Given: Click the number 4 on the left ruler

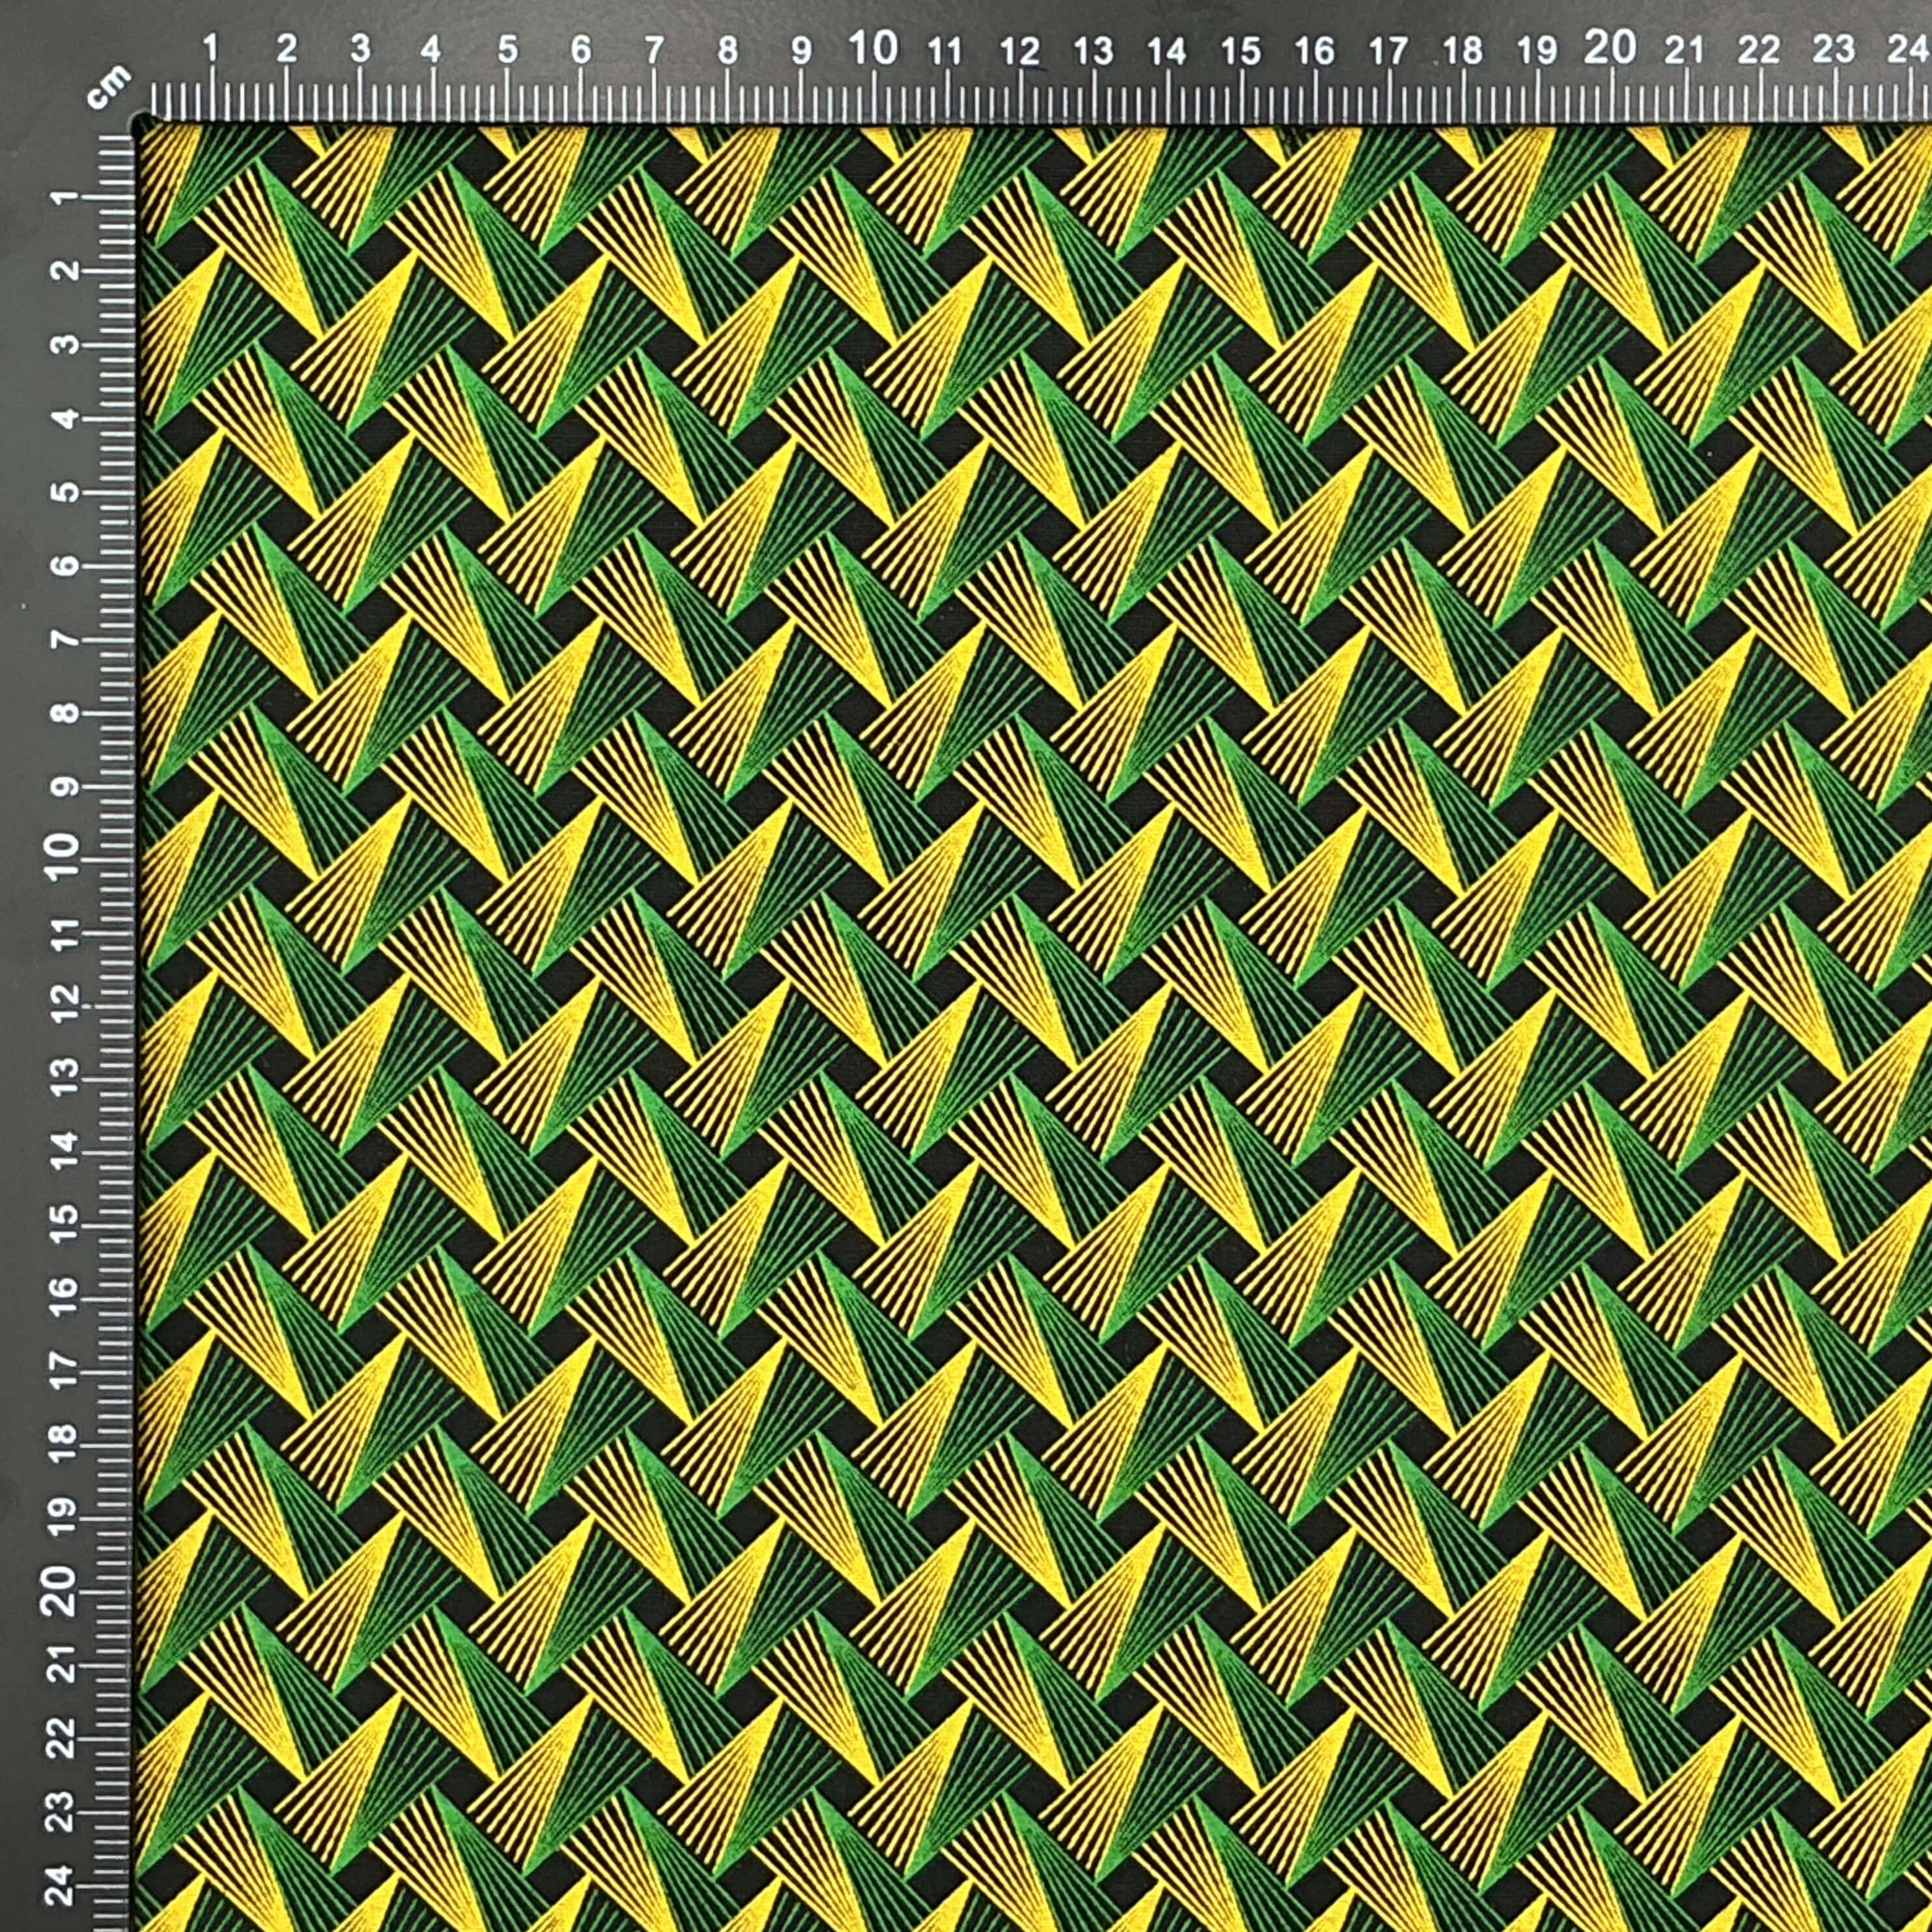Looking at the screenshot, I should click(x=66, y=418).
